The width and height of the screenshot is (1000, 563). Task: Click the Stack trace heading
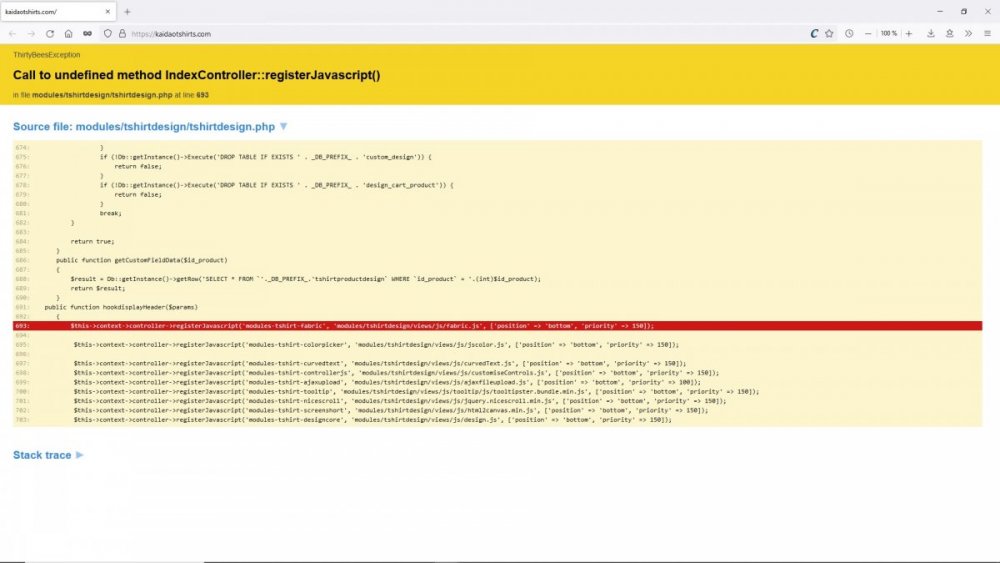(x=42, y=455)
